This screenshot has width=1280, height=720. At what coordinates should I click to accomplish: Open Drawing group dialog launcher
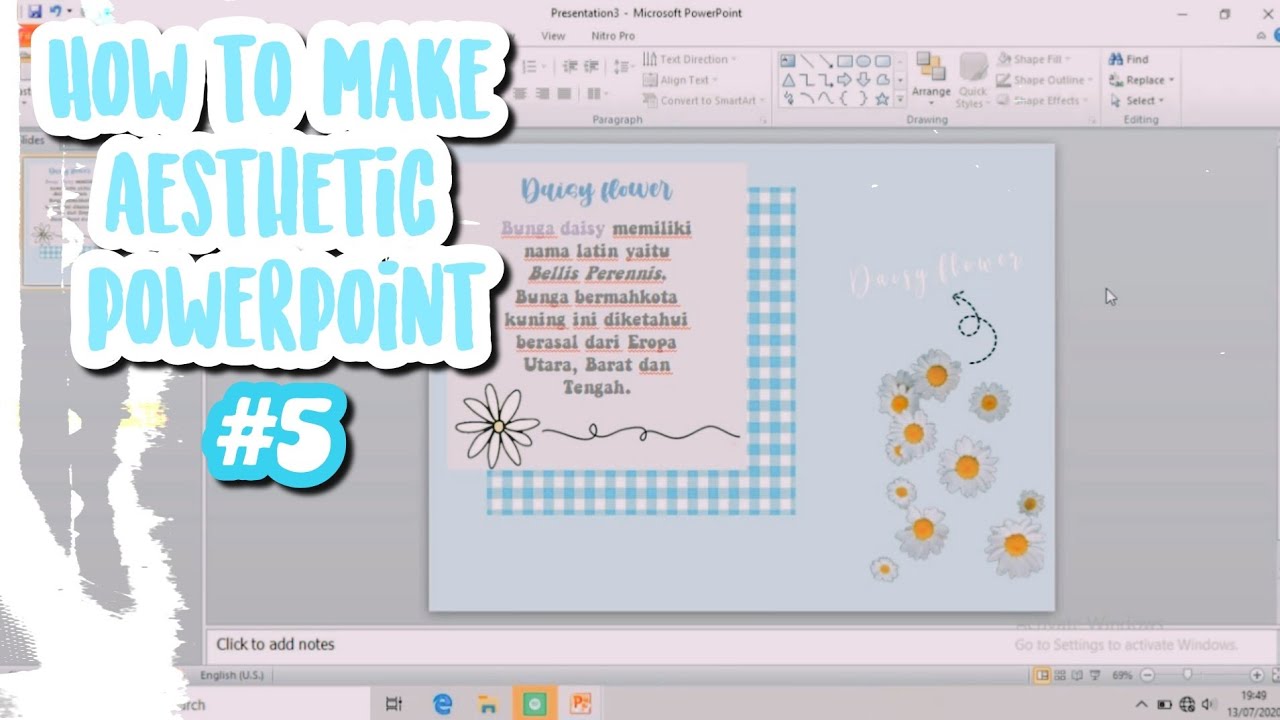coord(1092,120)
